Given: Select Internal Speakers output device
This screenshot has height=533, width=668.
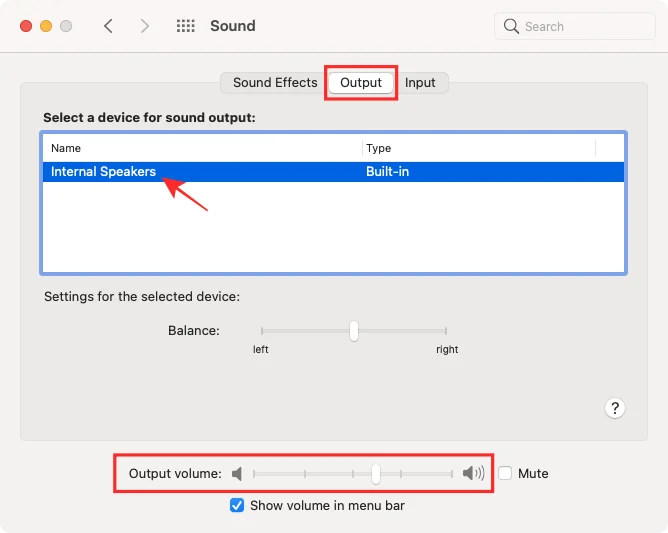Looking at the screenshot, I should [x=104, y=172].
